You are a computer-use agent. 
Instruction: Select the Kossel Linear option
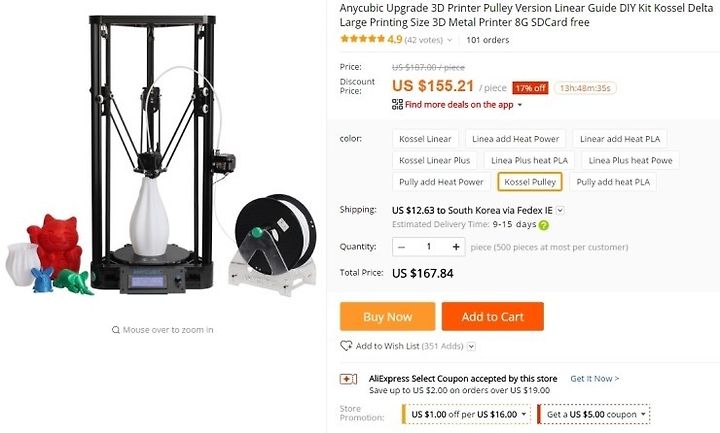point(425,139)
